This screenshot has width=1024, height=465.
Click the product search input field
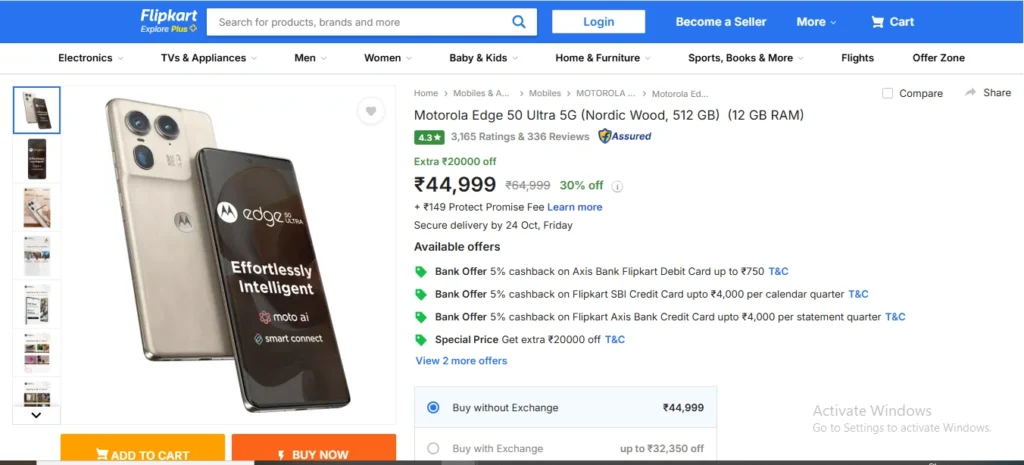tap(360, 22)
